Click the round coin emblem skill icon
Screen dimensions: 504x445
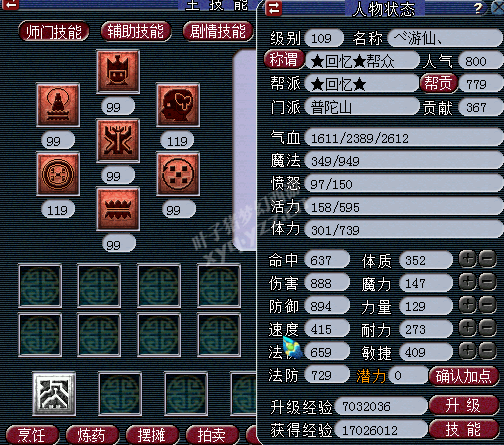58,174
